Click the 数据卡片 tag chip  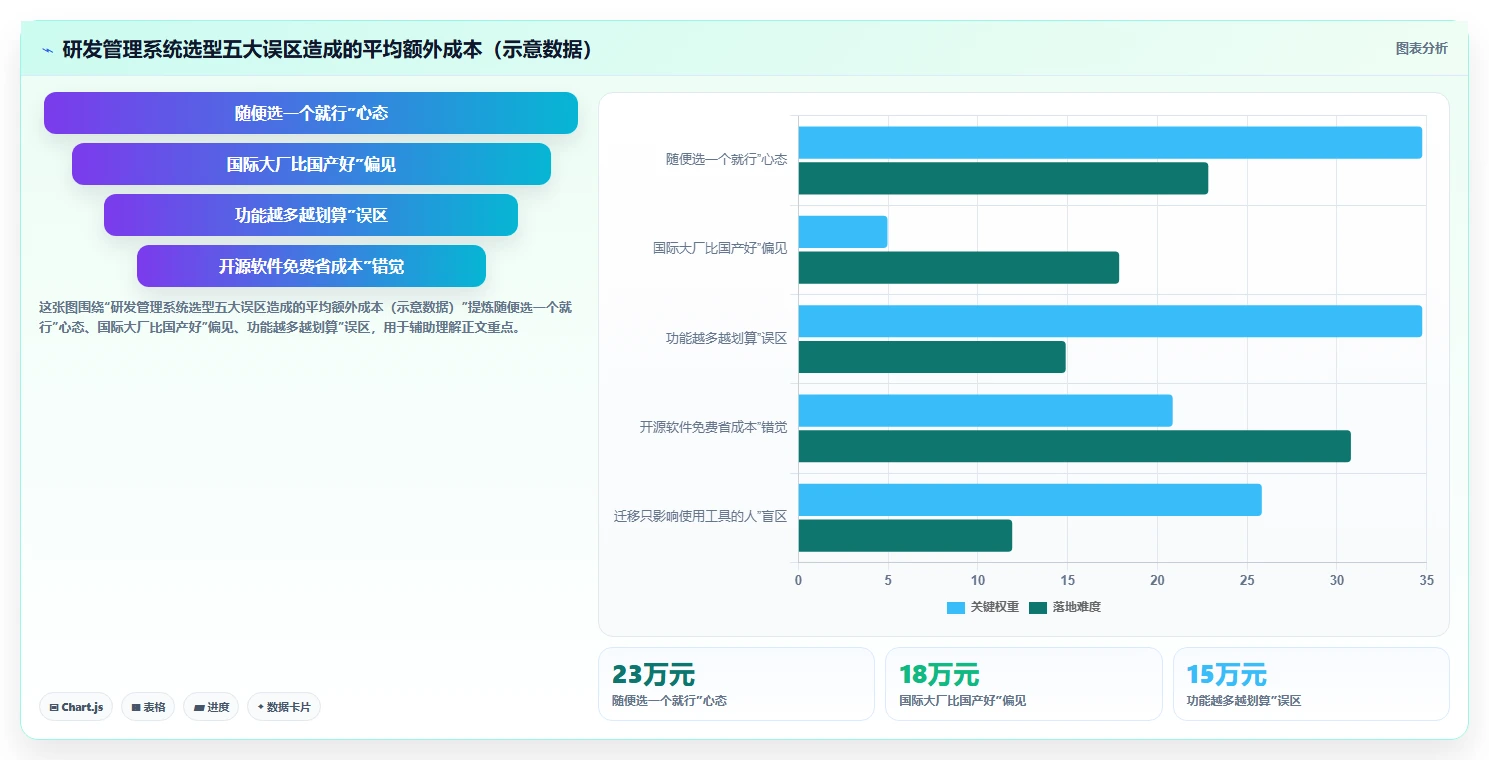coord(284,707)
